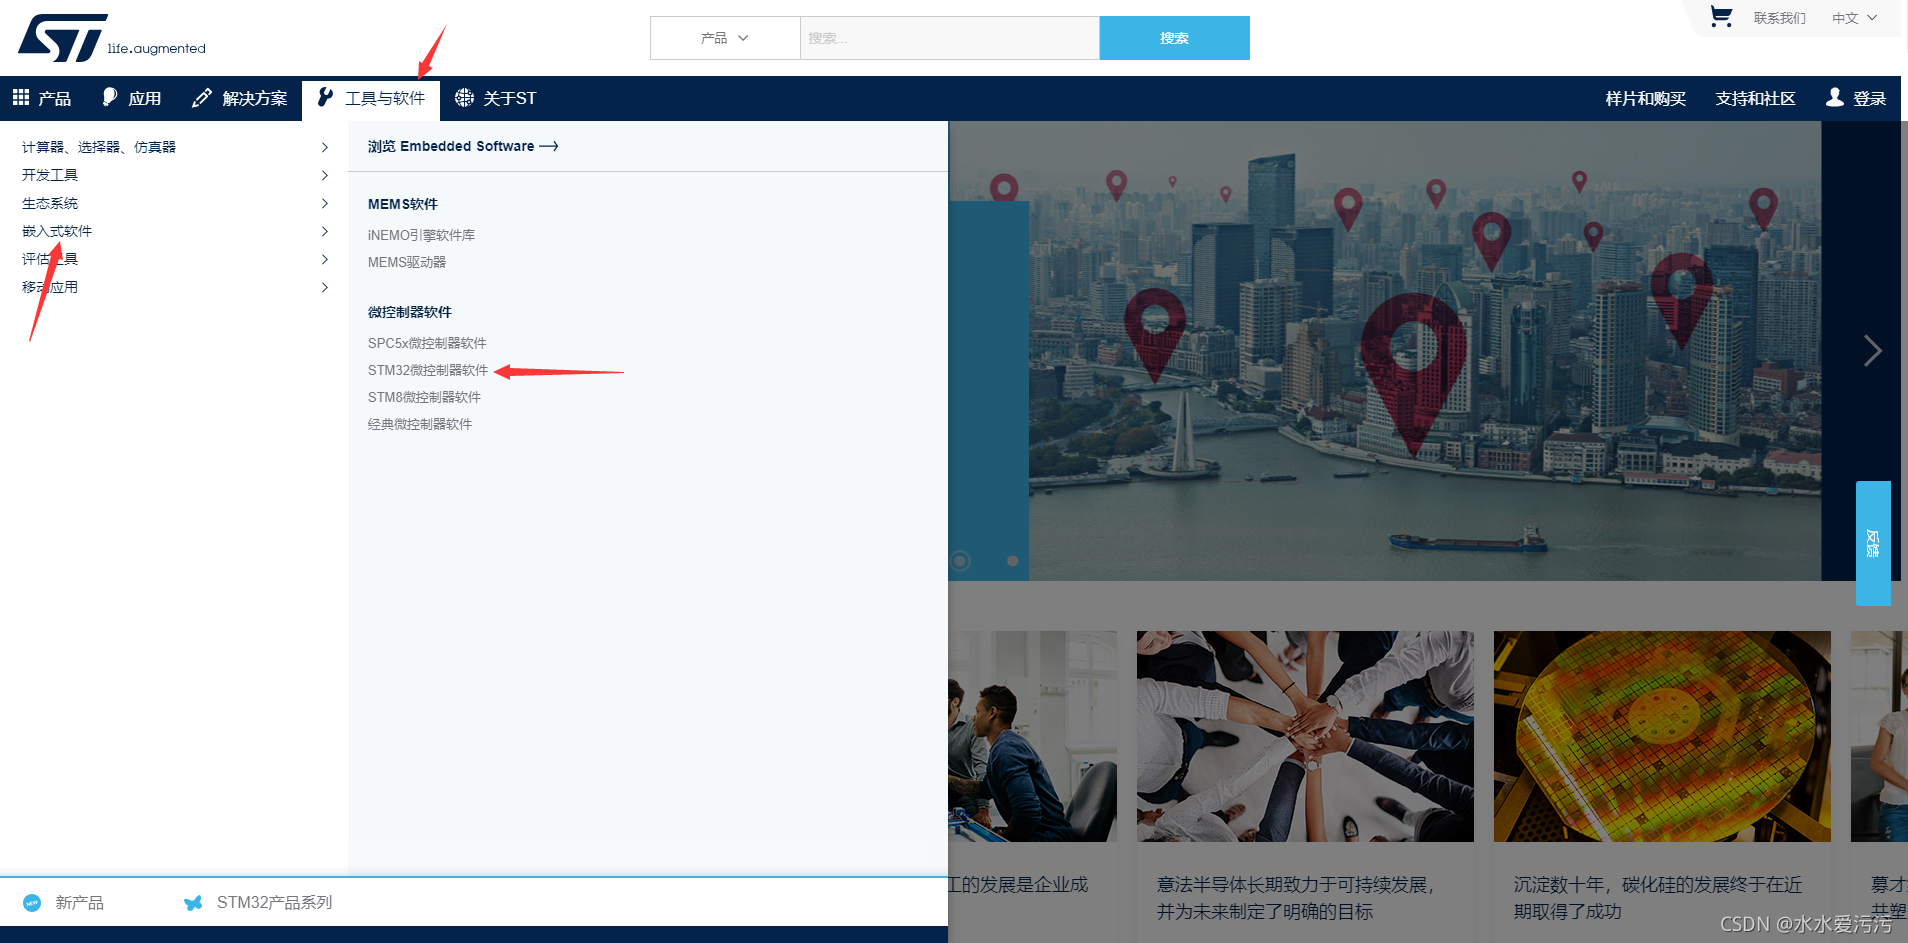Open the man at desk thumbnail

(x=1033, y=736)
